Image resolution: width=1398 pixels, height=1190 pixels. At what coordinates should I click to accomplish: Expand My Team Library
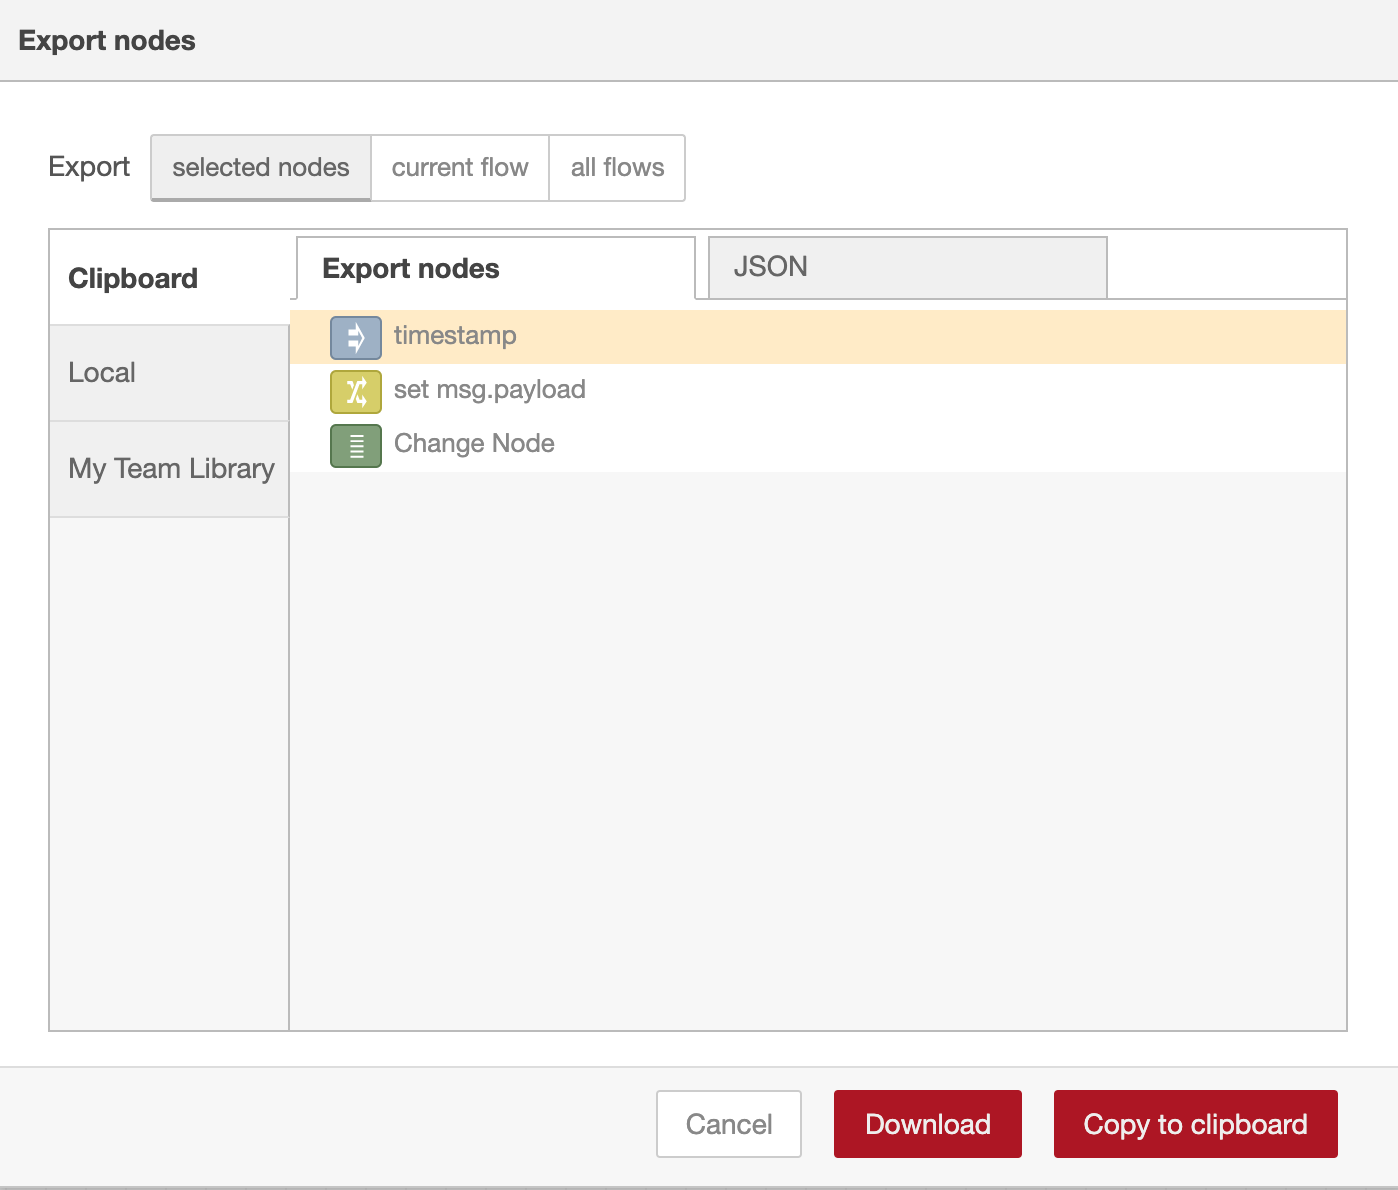coord(171,468)
